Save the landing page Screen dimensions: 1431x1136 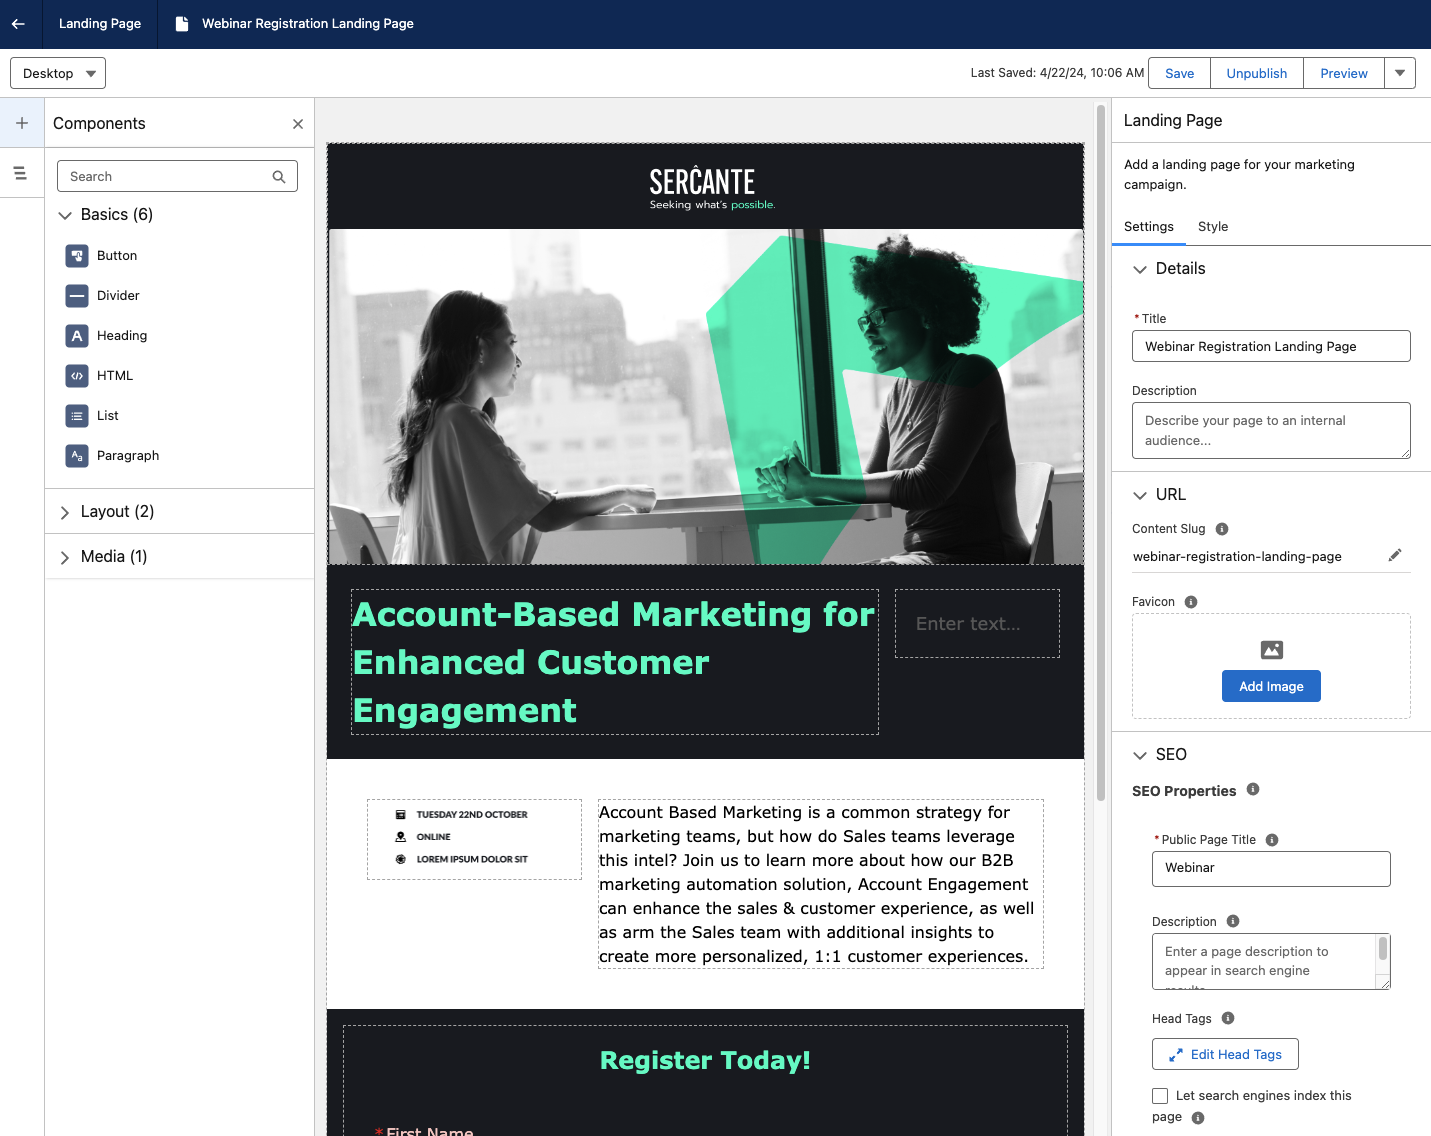pyautogui.click(x=1180, y=73)
